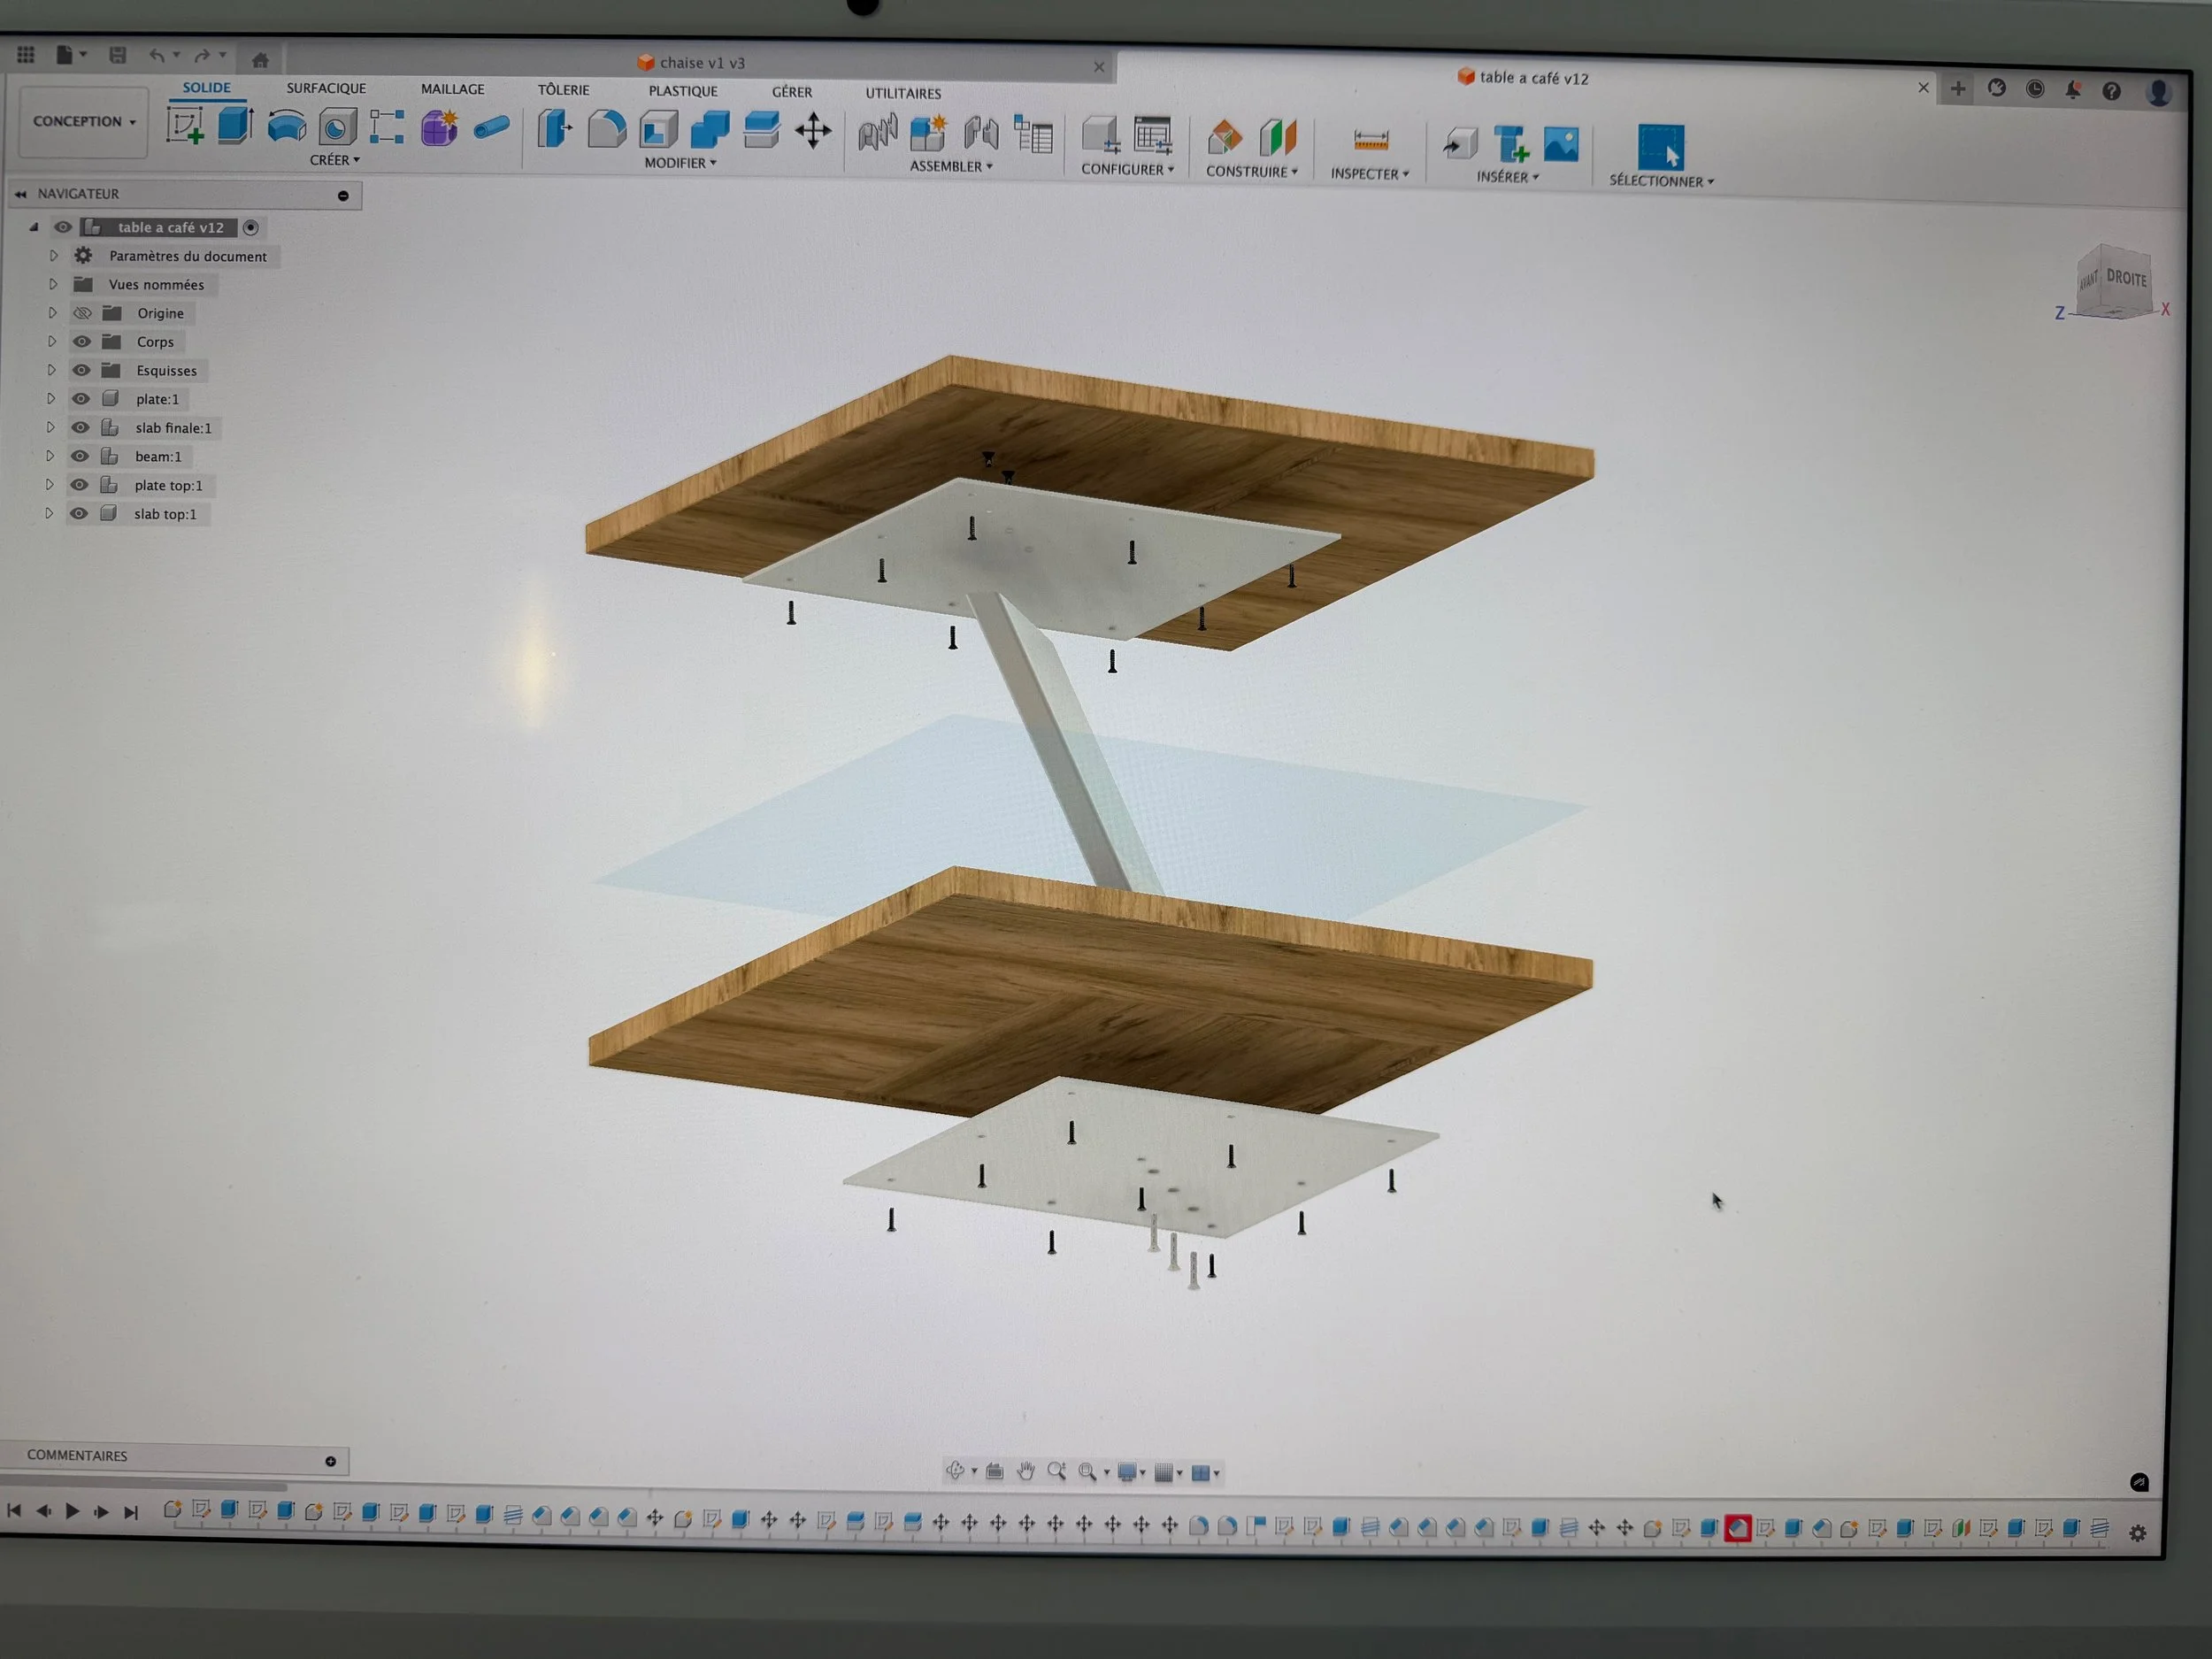Viewport: 2212px width, 1659px height.
Task: Hide the slab top:1 component
Action: [79, 513]
